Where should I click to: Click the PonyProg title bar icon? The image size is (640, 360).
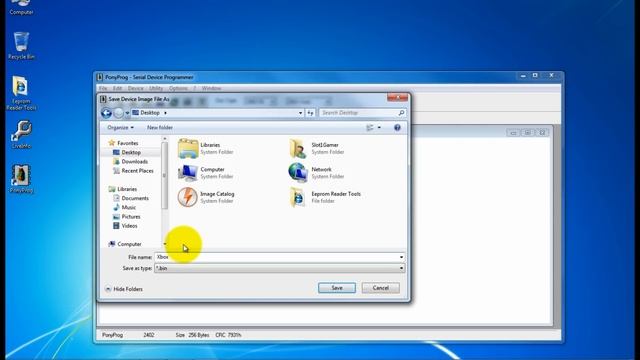point(100,77)
